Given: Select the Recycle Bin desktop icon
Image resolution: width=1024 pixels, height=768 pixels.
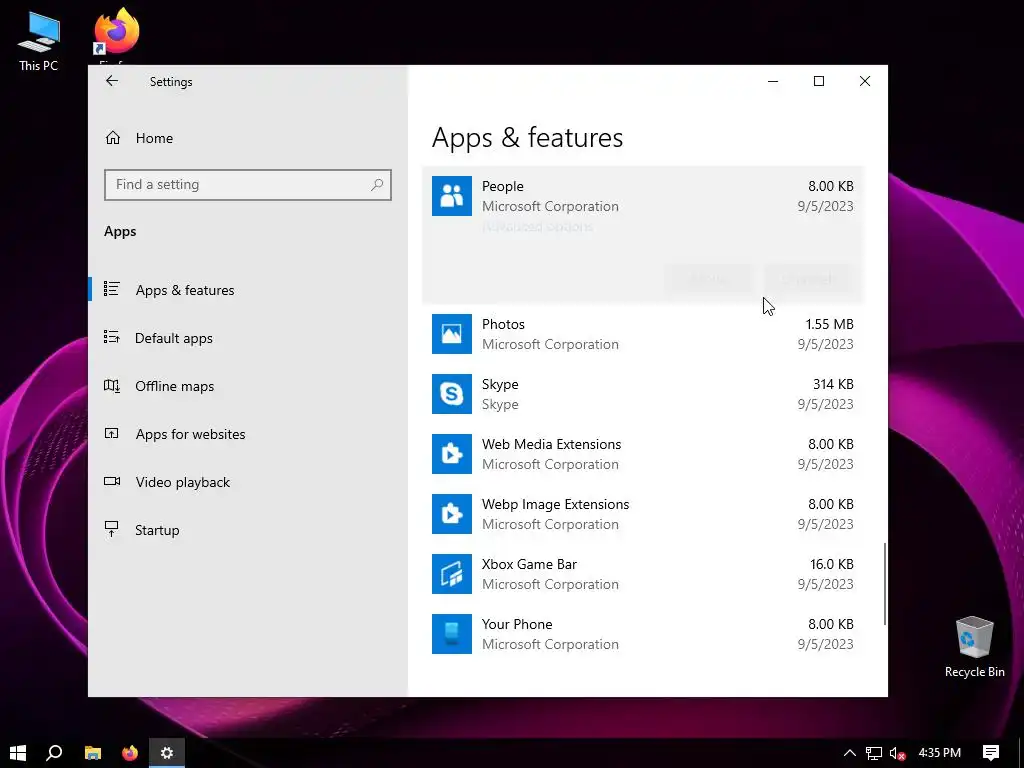Looking at the screenshot, I should [x=974, y=647].
